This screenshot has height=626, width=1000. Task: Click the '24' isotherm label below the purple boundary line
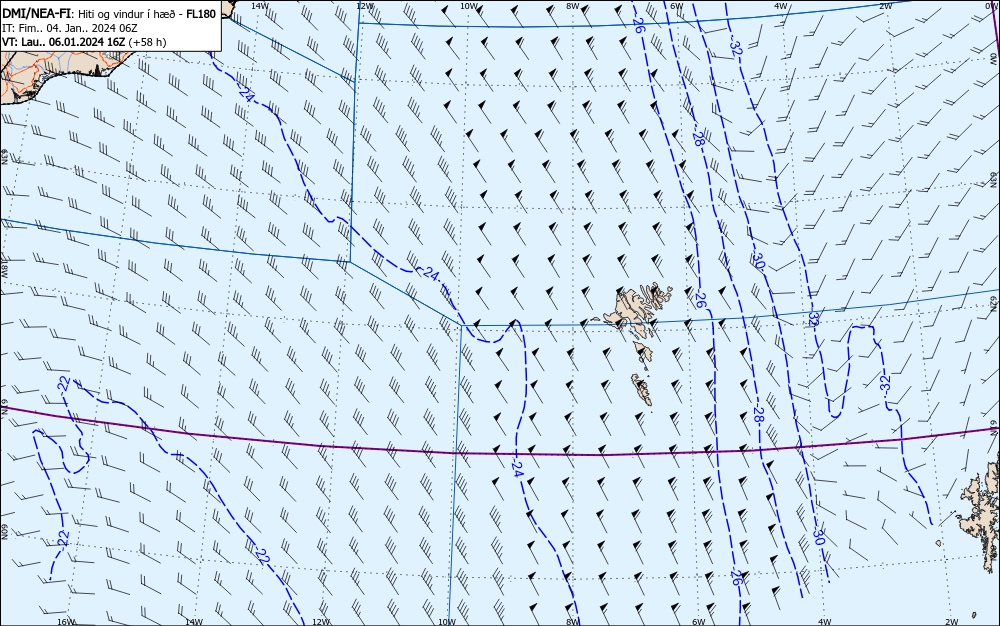pos(517,470)
